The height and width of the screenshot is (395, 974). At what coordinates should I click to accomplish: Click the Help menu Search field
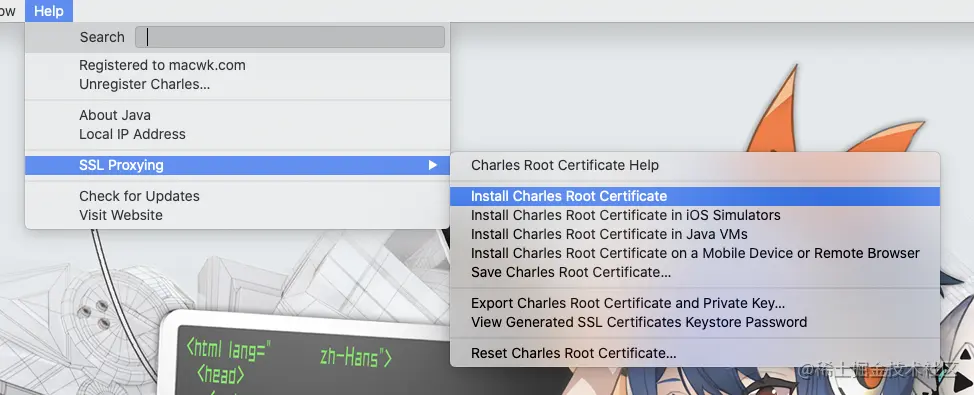pos(289,37)
